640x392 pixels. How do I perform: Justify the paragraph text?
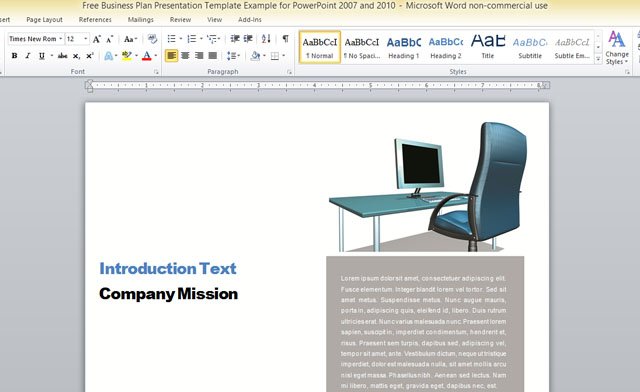coord(213,56)
